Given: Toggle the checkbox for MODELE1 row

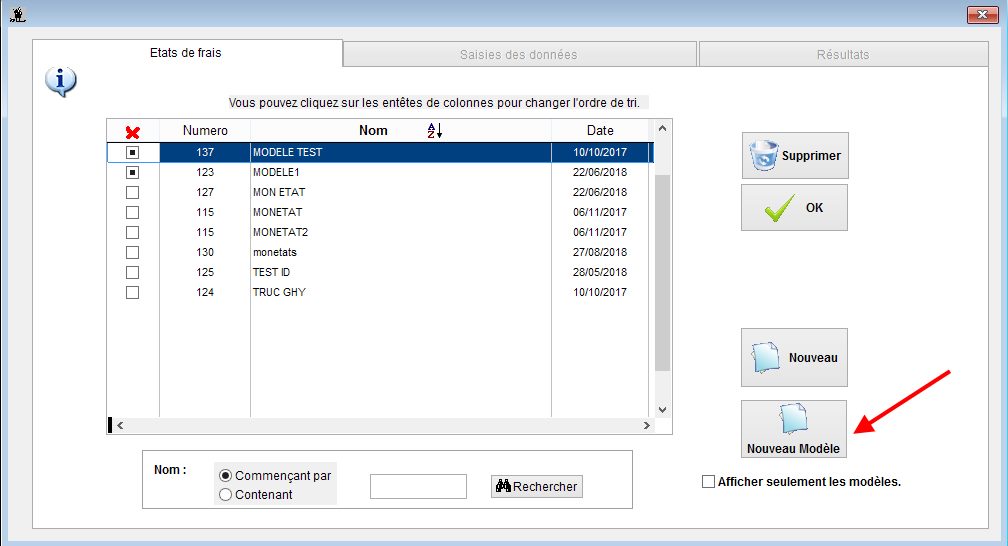Looking at the screenshot, I should [132, 172].
